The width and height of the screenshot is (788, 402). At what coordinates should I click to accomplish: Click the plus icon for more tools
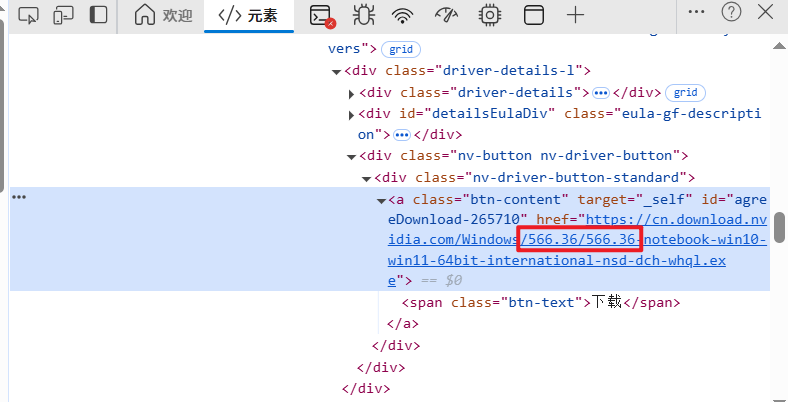pos(575,15)
